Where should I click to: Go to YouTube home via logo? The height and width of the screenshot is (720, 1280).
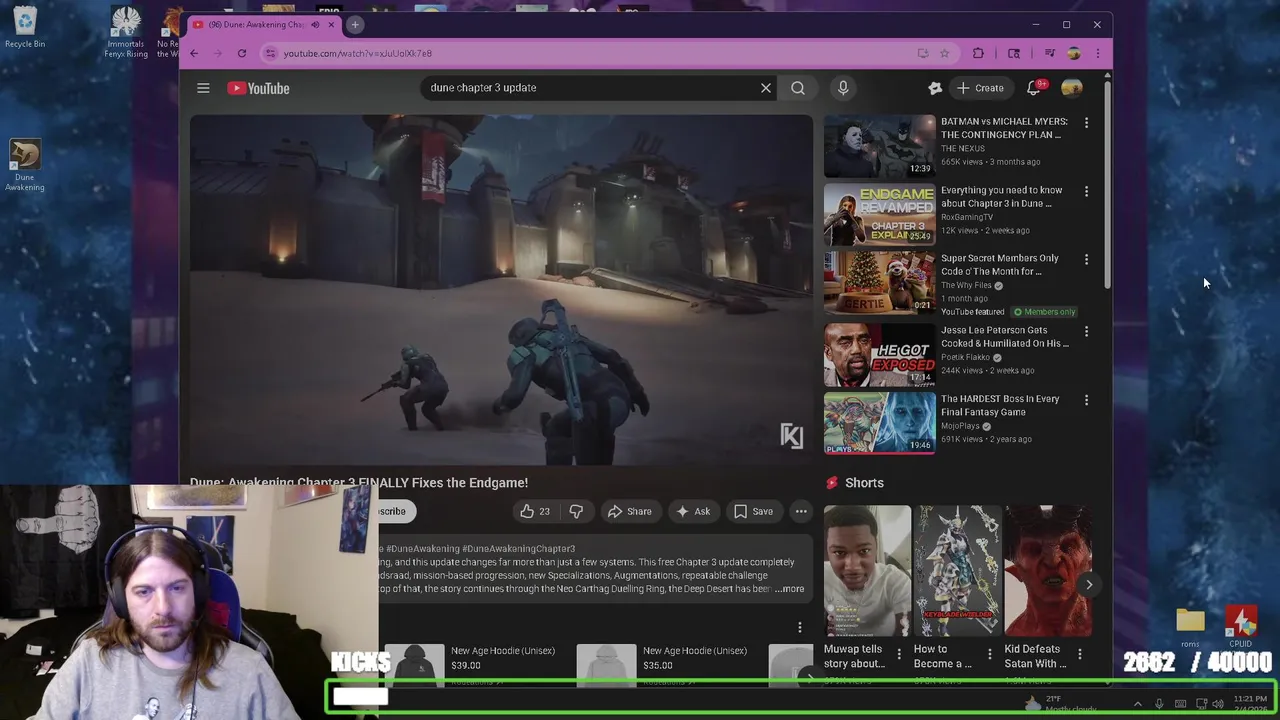(x=258, y=88)
